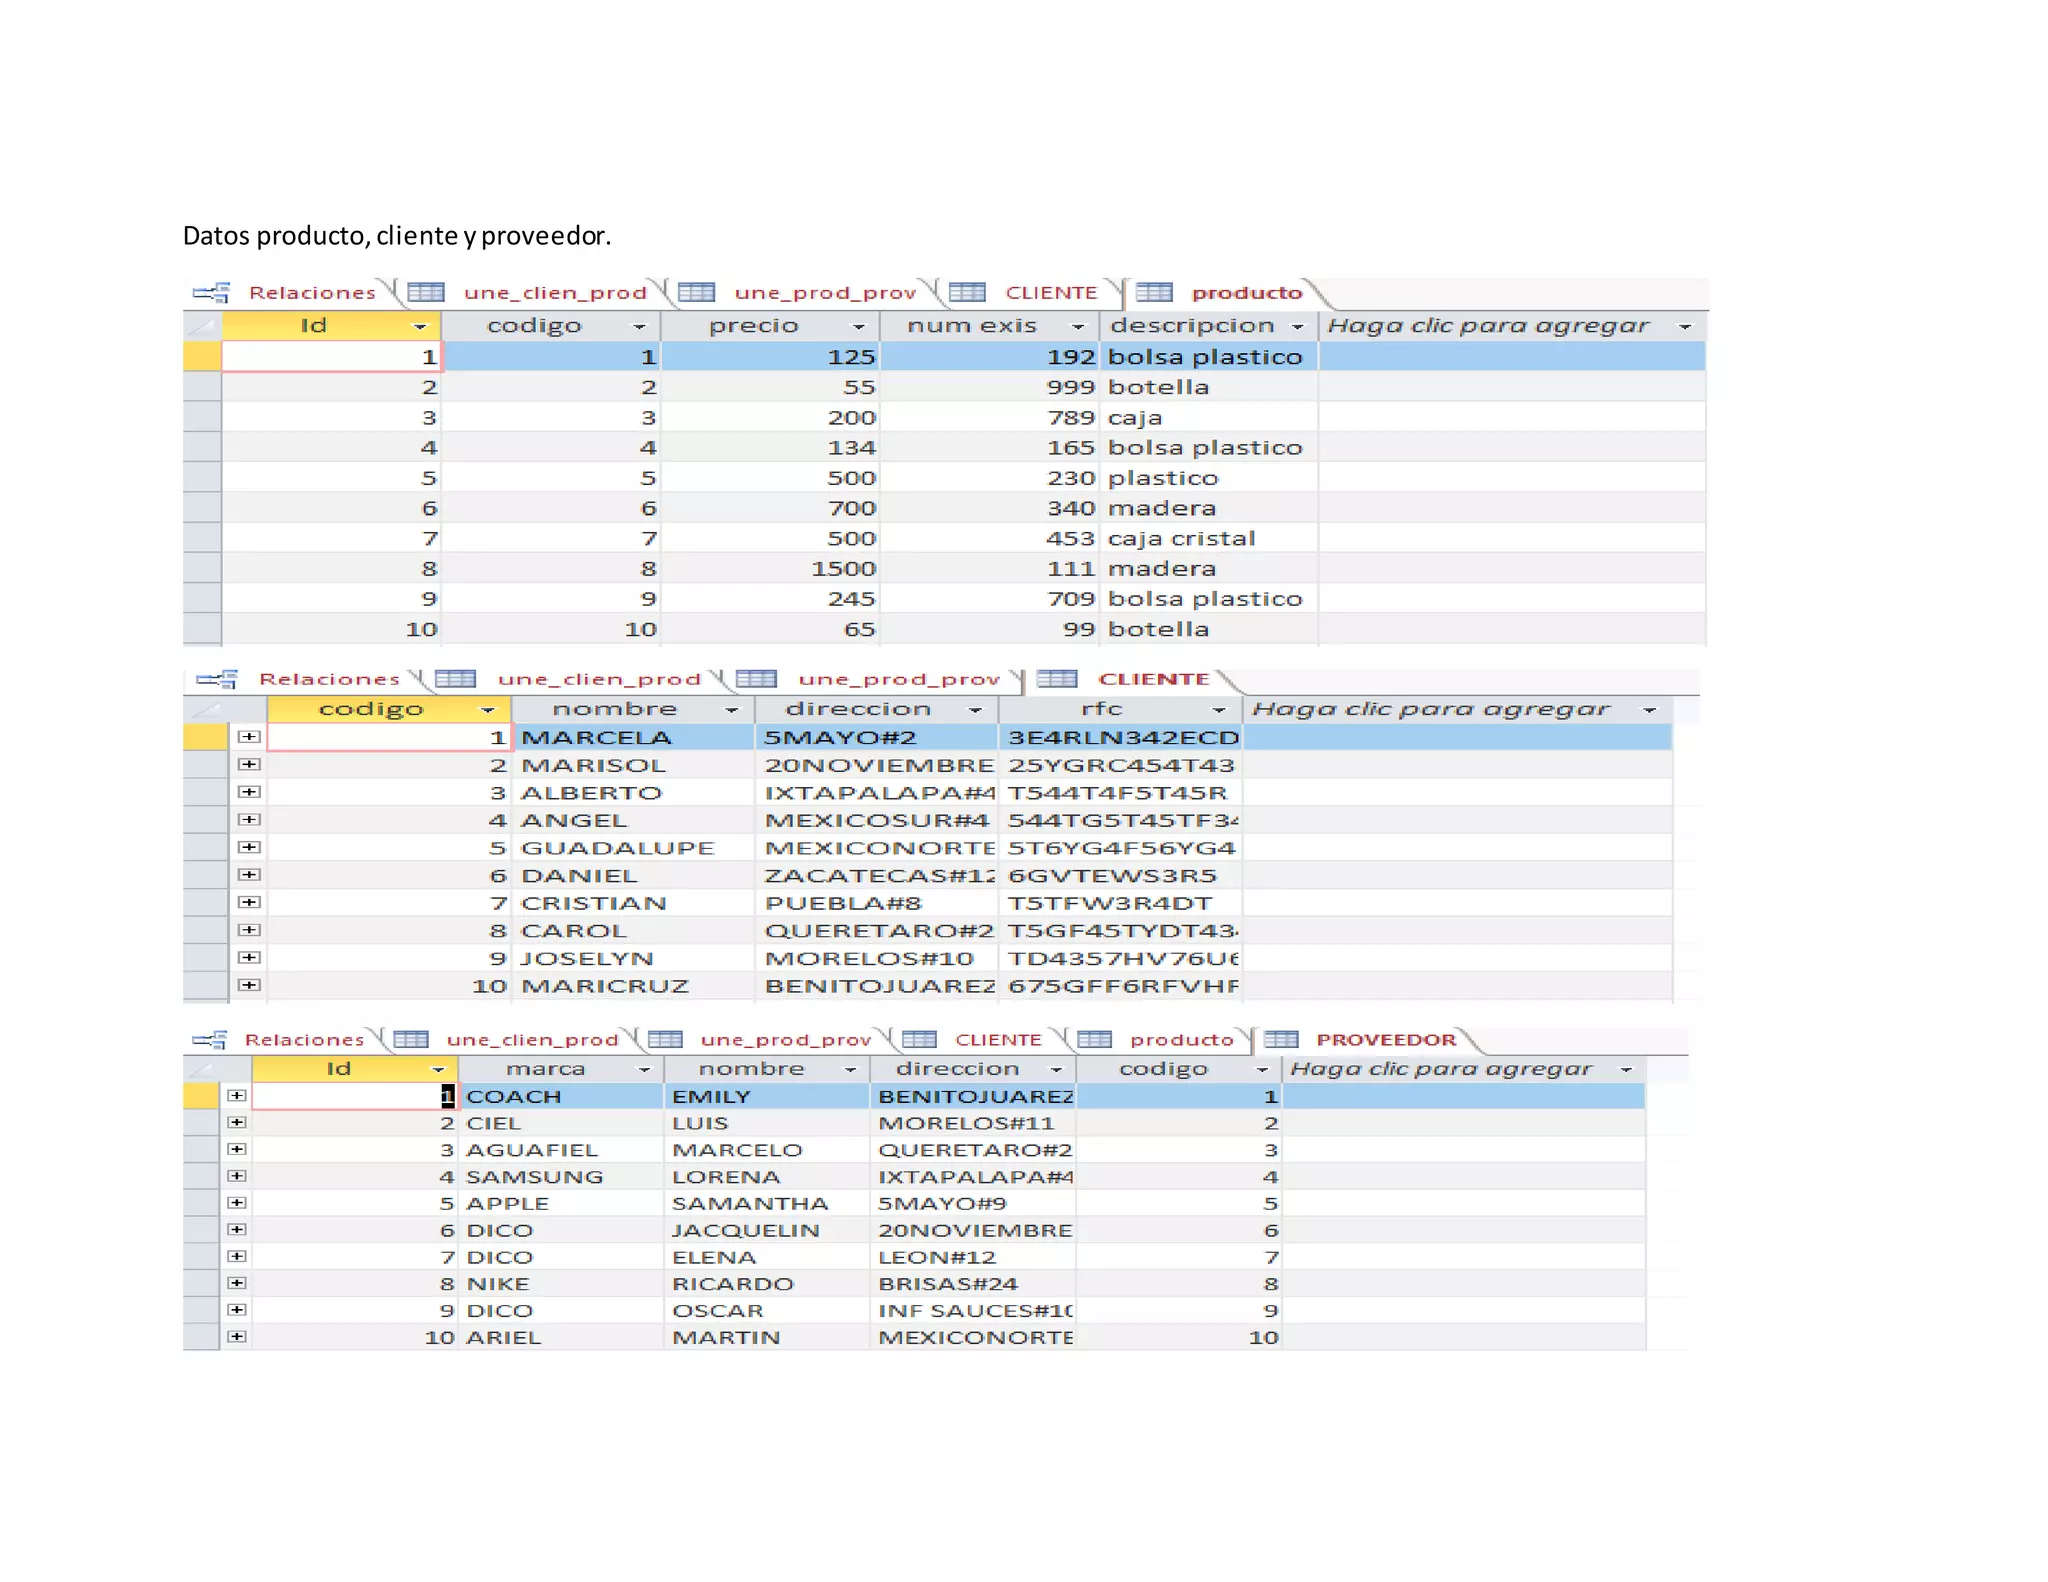
Task: Switch to the PROVEEDOR tab
Action: click(x=1385, y=1039)
